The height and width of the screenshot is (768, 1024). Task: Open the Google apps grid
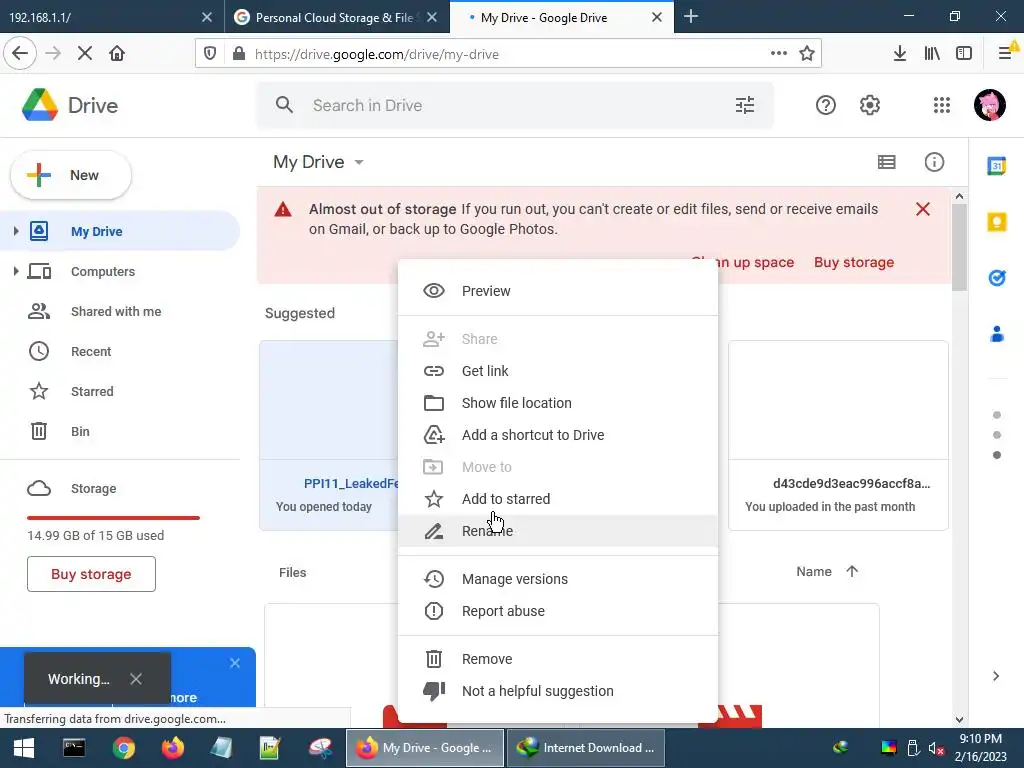click(942, 105)
